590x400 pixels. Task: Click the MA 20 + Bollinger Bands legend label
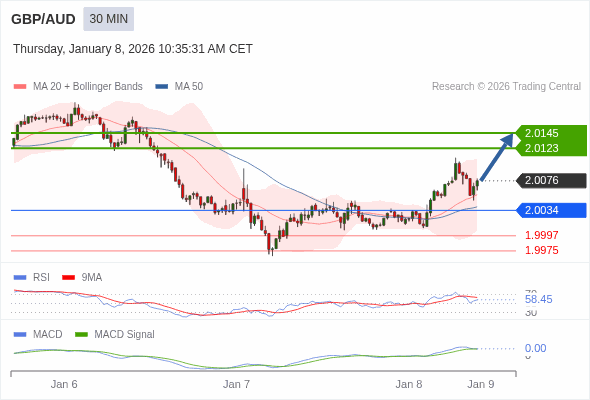[88, 87]
